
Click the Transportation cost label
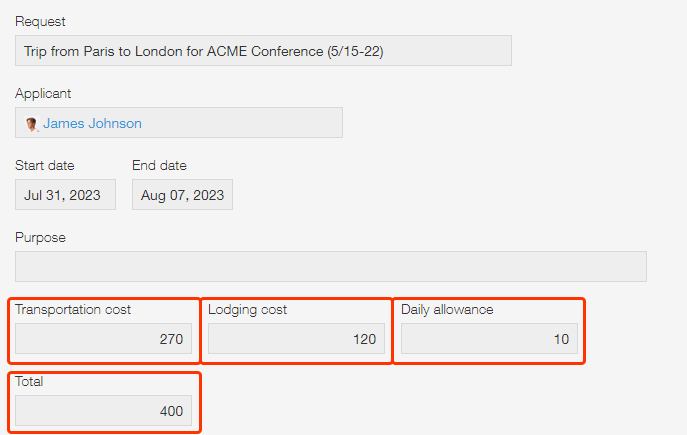click(73, 309)
